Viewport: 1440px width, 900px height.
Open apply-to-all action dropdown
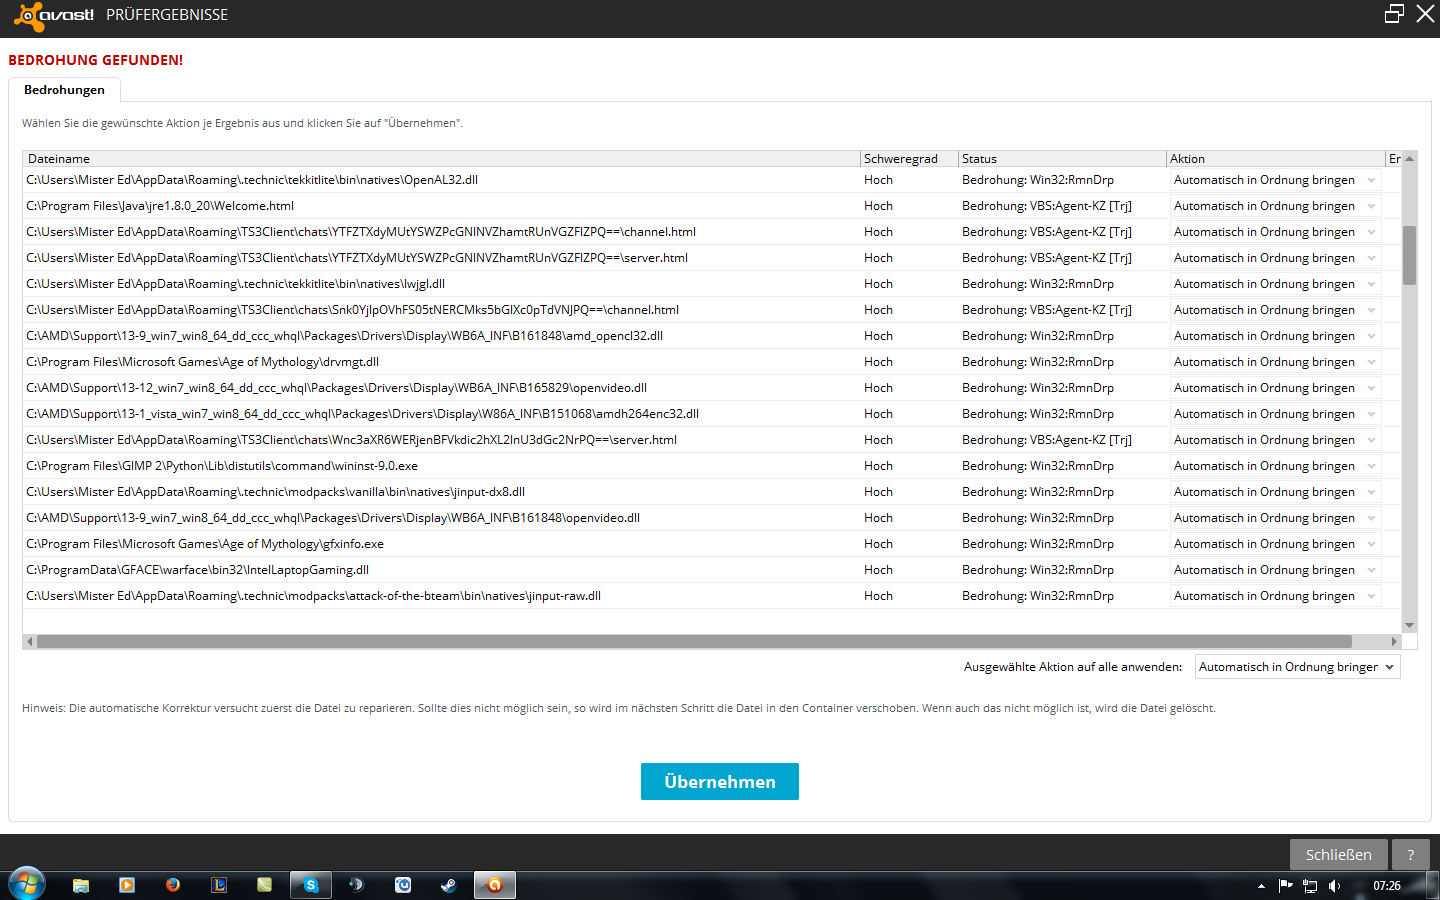pyautogui.click(x=1297, y=667)
